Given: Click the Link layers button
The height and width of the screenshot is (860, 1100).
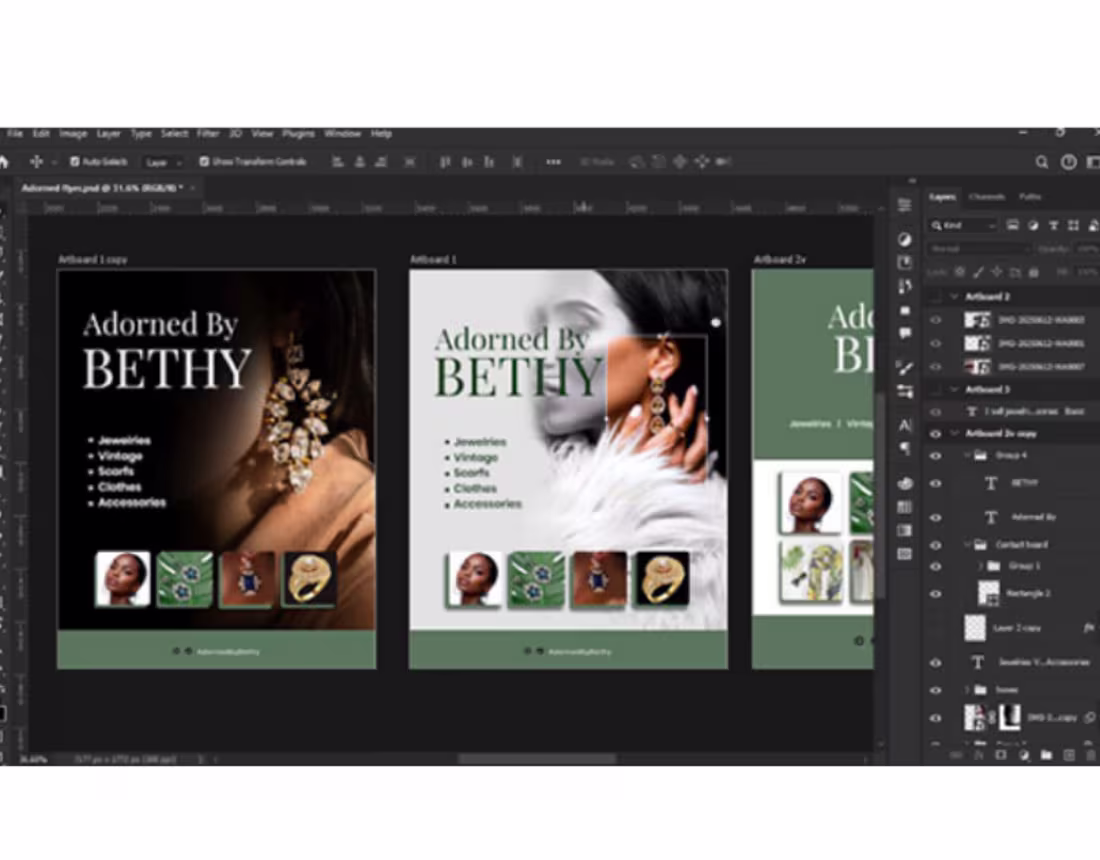Looking at the screenshot, I should pyautogui.click(x=958, y=753).
